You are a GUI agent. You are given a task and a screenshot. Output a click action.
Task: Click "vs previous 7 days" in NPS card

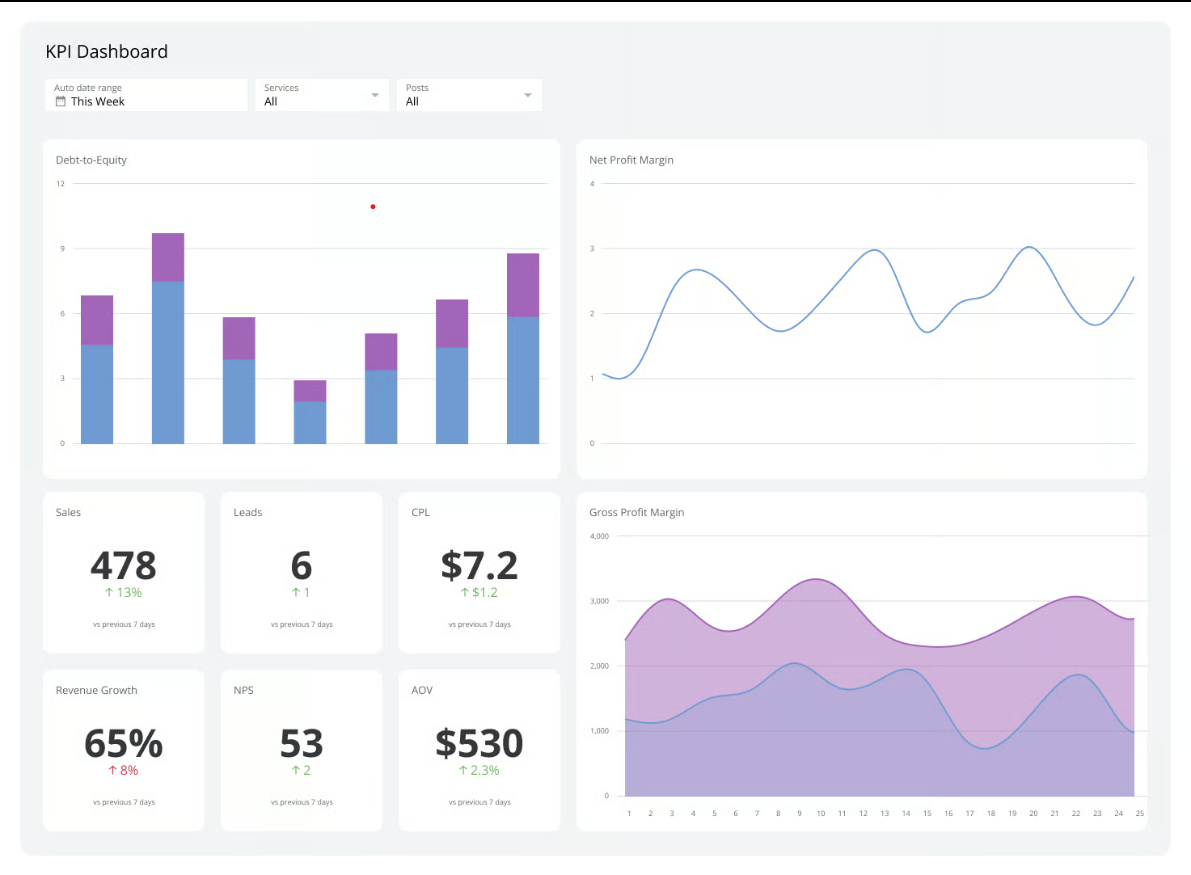click(x=301, y=802)
